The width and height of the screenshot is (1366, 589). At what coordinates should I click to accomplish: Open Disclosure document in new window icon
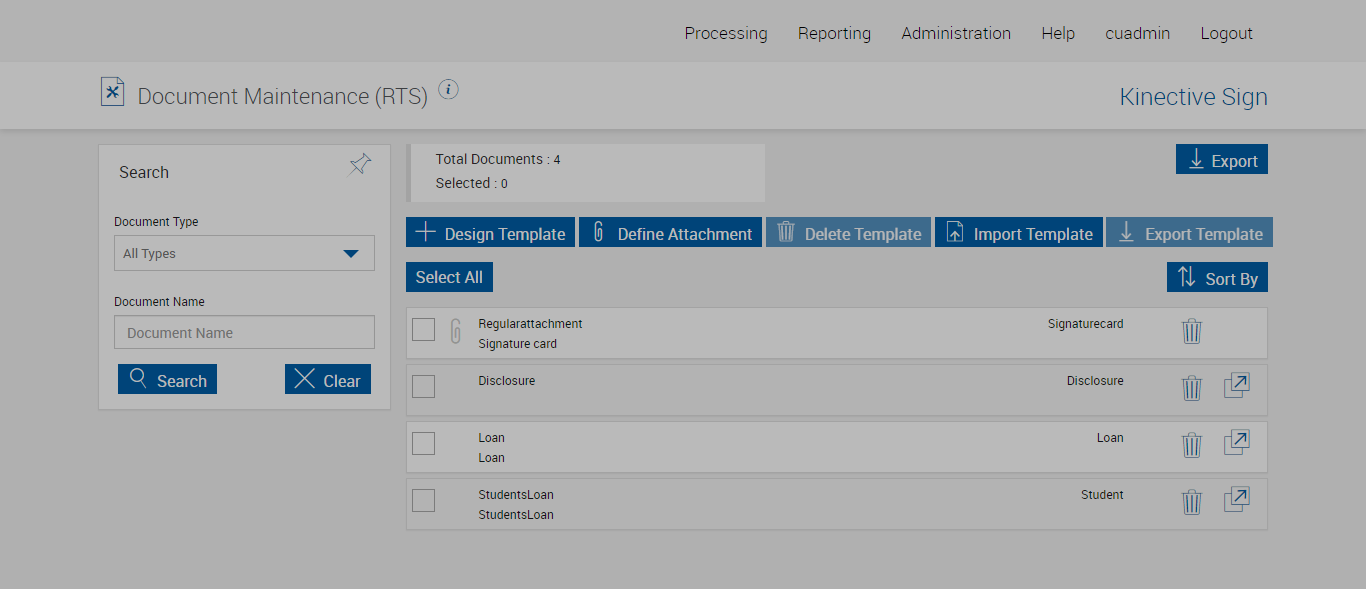point(1237,386)
